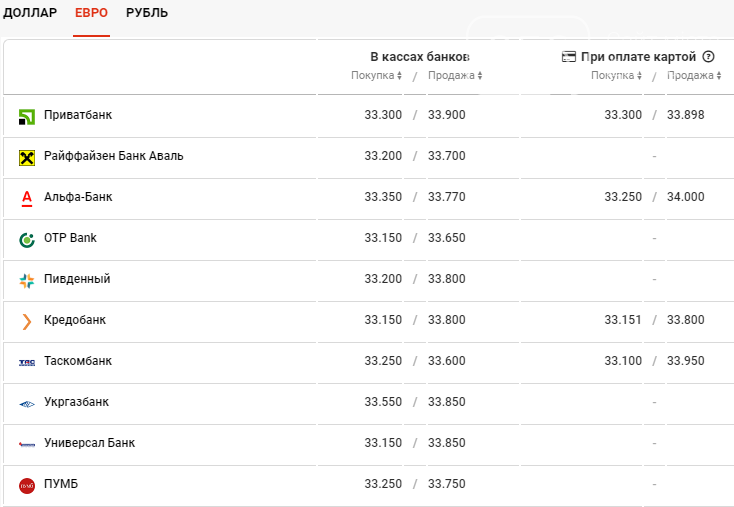Sort by card payment Покупка column
The height and width of the screenshot is (507, 734).
616,75
